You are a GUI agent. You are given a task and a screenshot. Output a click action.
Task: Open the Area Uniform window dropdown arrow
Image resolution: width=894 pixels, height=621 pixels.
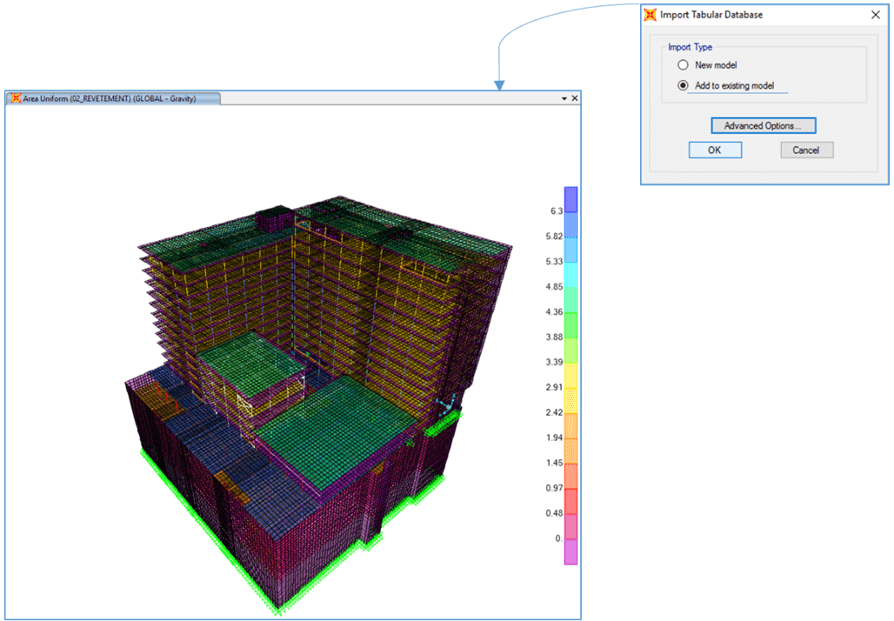pyautogui.click(x=563, y=98)
